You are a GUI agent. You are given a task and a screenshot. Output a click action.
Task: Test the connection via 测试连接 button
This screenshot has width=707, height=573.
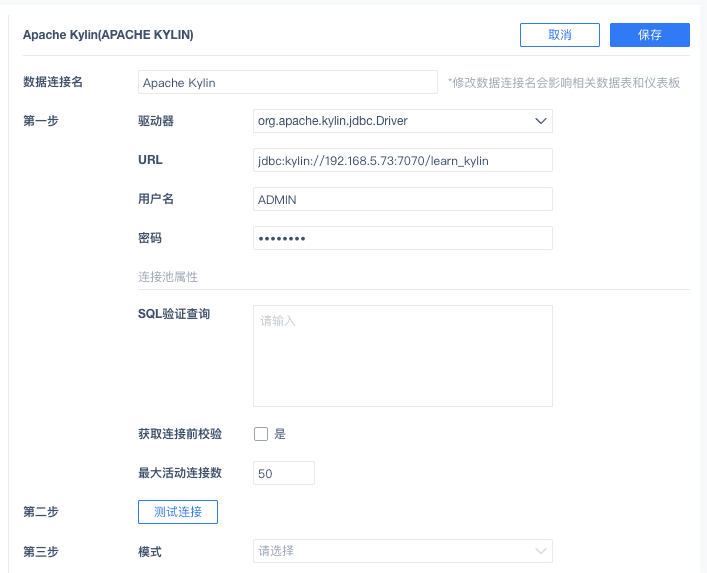178,512
